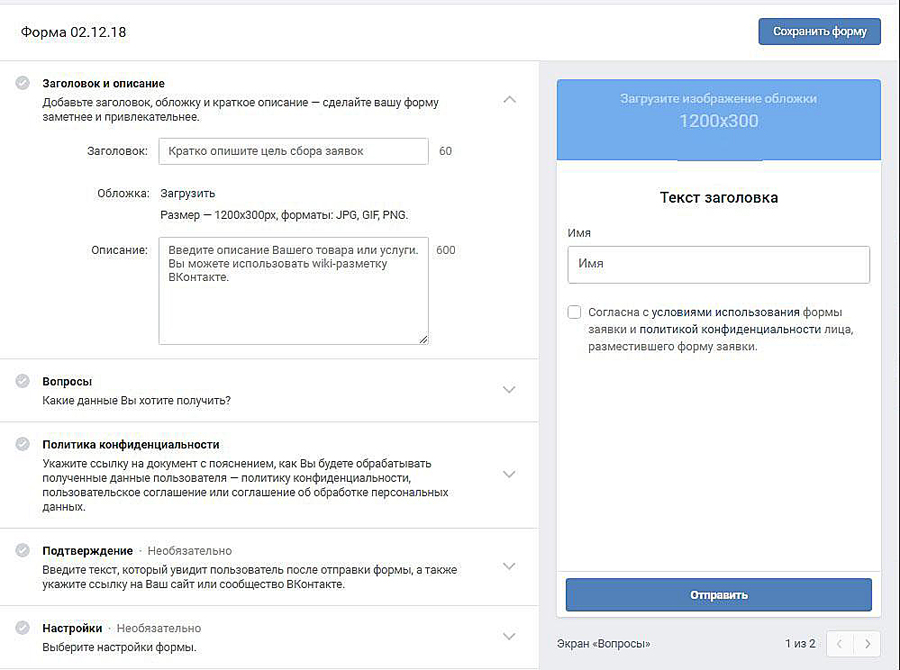This screenshot has height=670, width=900.
Task: Collapse the Заголовок и описание section
Action: (509, 99)
